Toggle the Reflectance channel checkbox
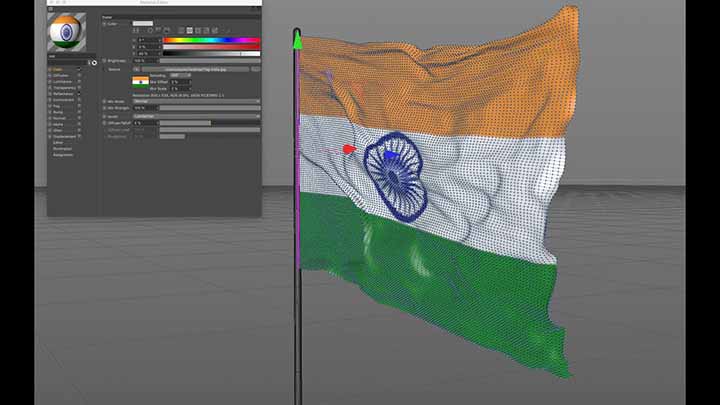 (x=79, y=94)
